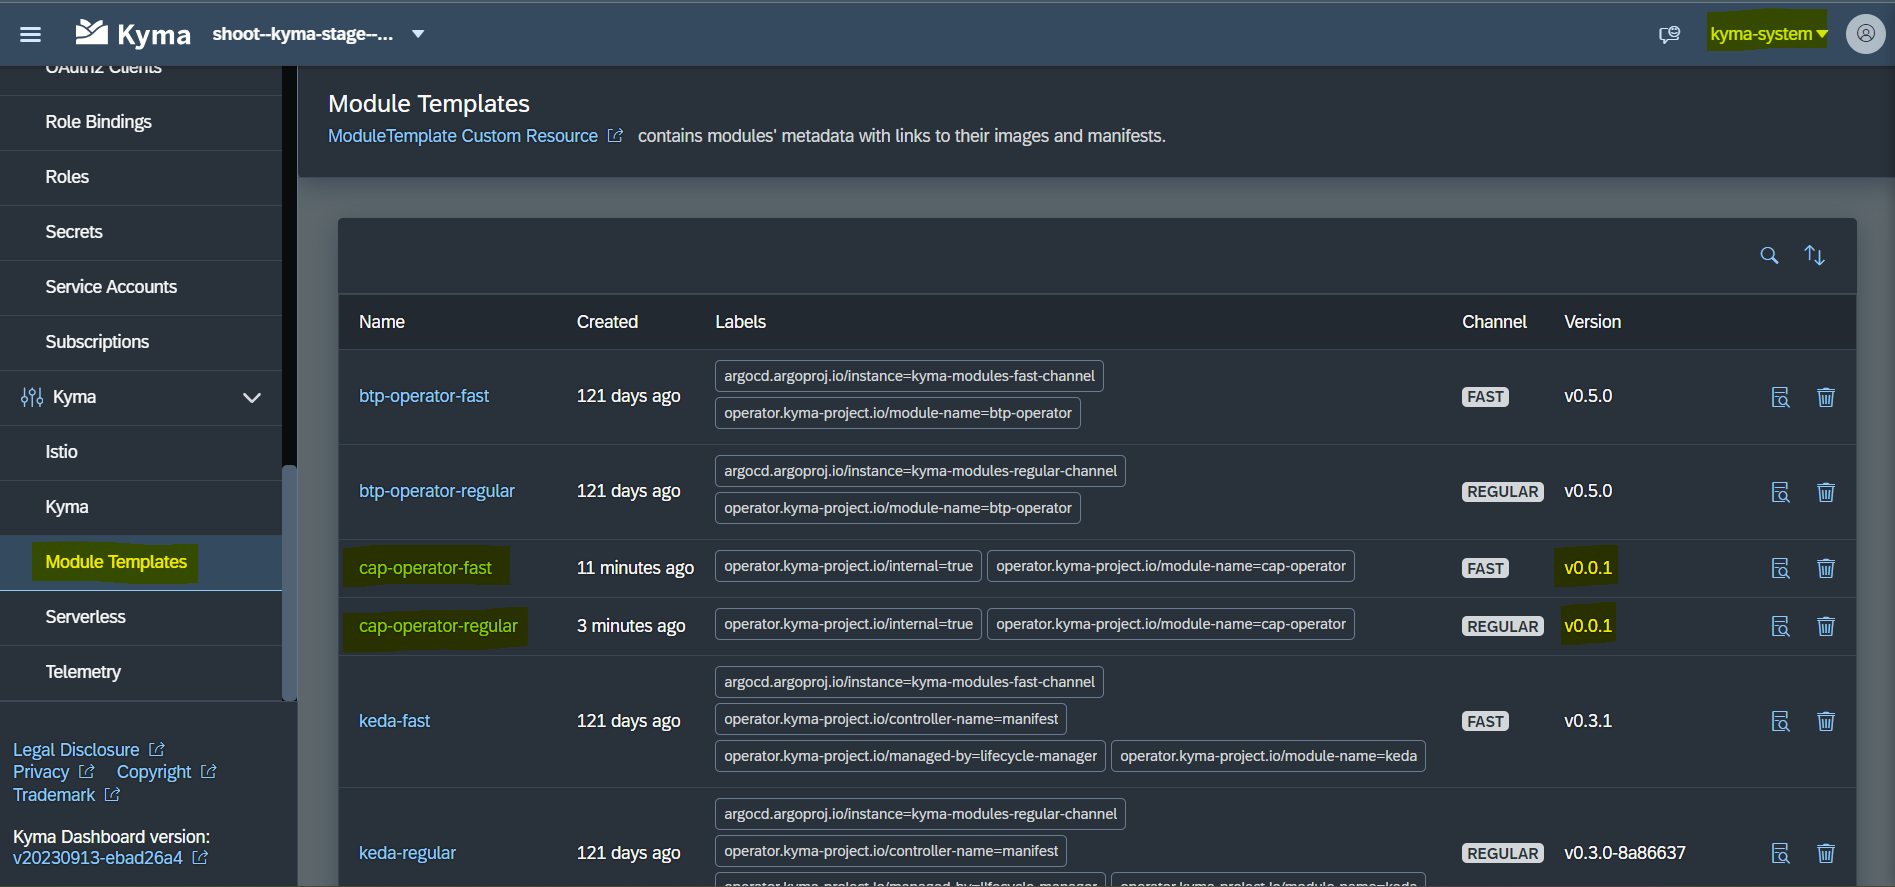The image size is (1895, 887).
Task: Open btp-operator-fast module template
Action: point(424,396)
